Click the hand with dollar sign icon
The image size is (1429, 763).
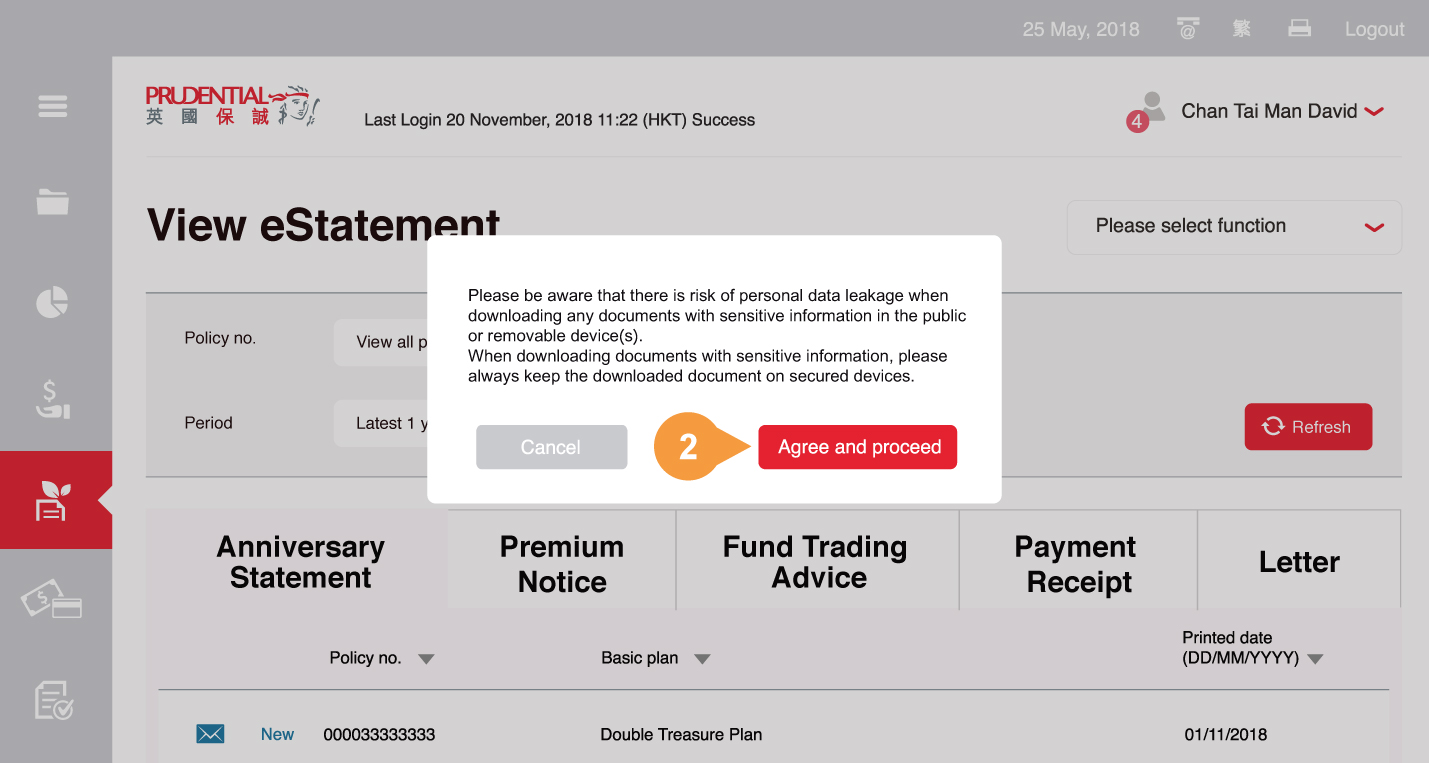53,399
